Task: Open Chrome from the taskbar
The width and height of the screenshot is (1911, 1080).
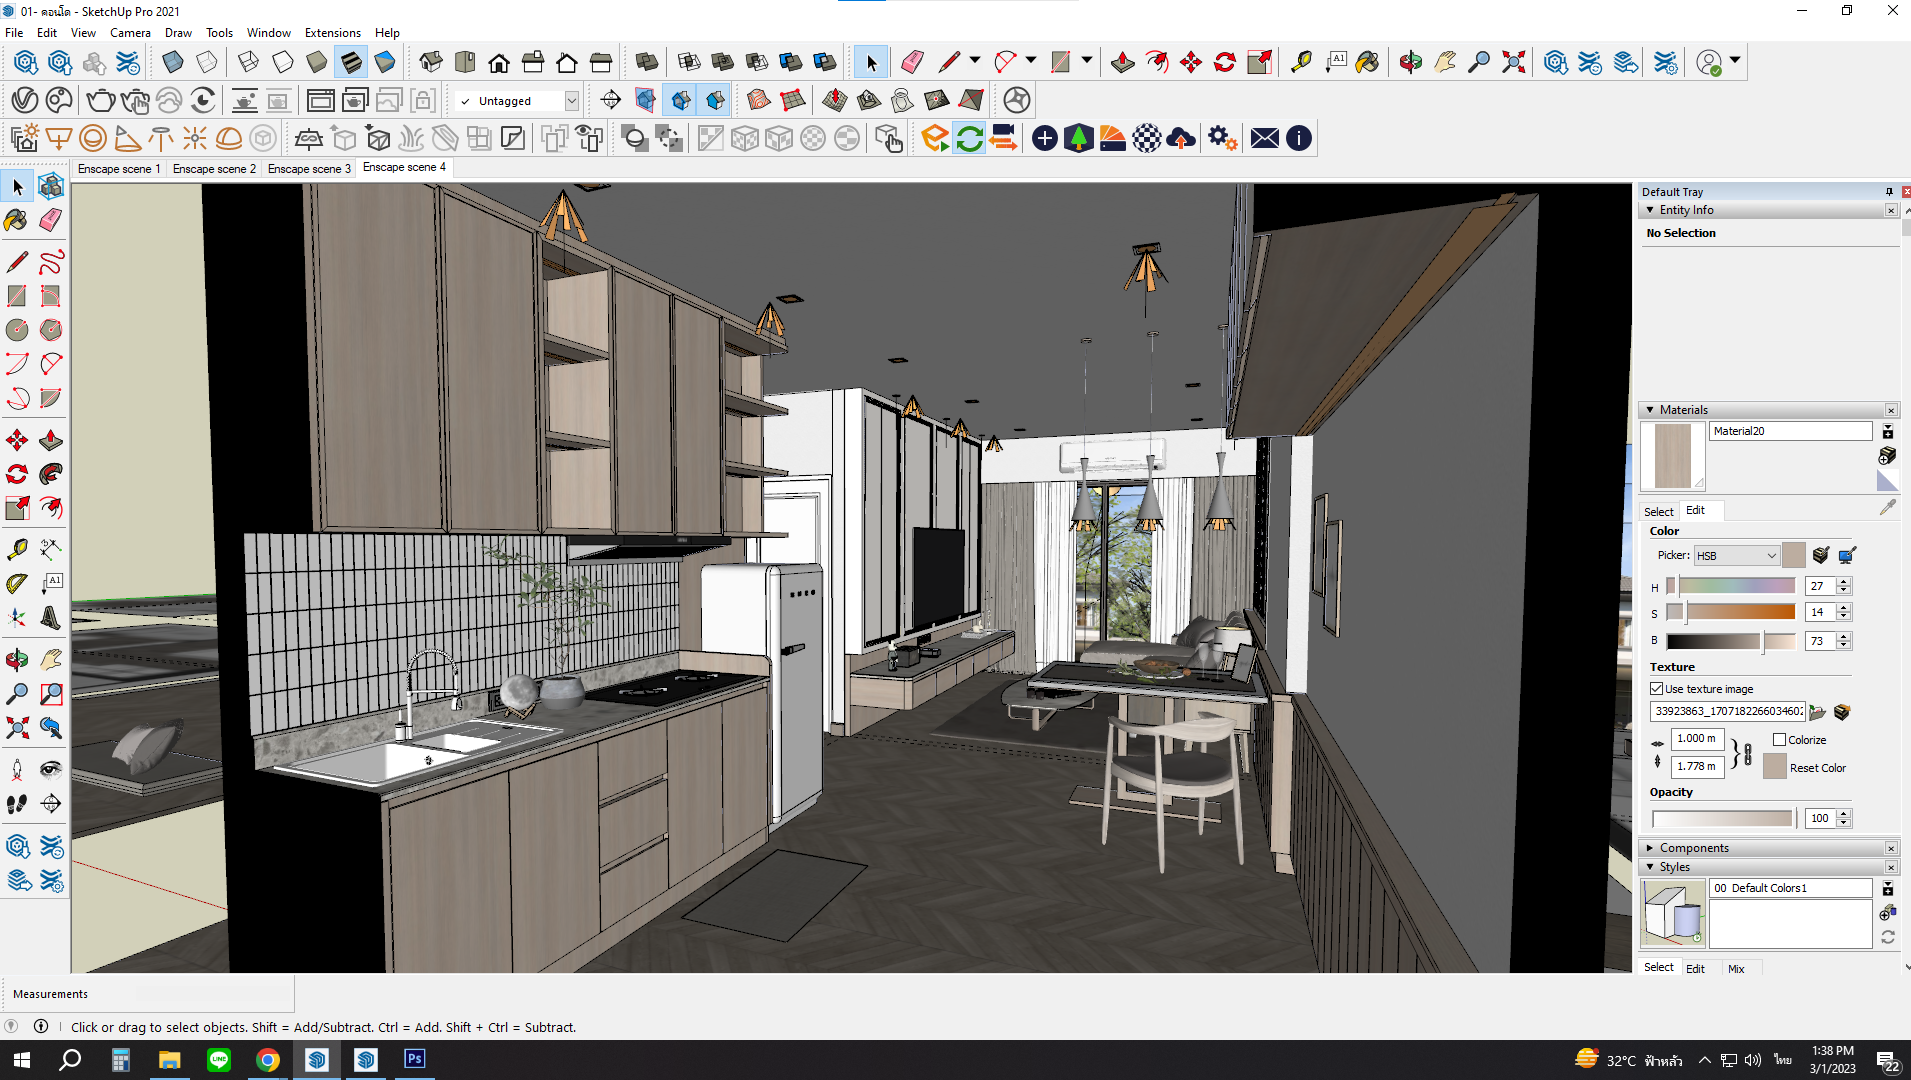Action: (x=267, y=1059)
